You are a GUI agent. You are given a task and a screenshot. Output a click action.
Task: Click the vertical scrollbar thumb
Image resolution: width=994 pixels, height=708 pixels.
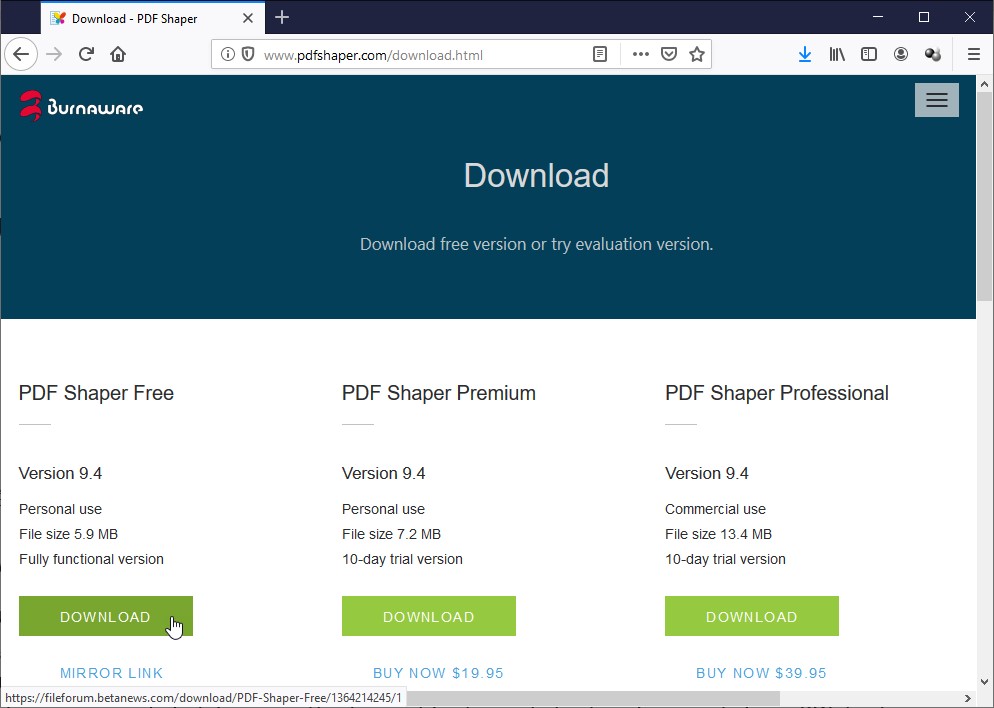[x=984, y=198]
